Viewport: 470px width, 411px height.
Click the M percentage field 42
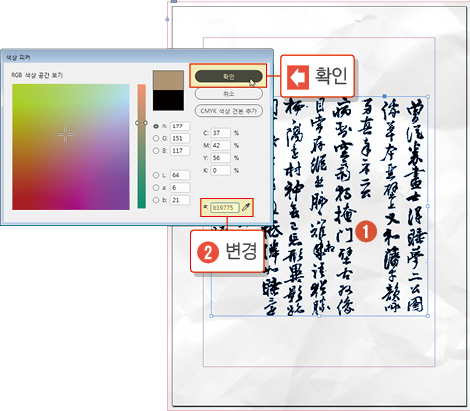tap(221, 145)
